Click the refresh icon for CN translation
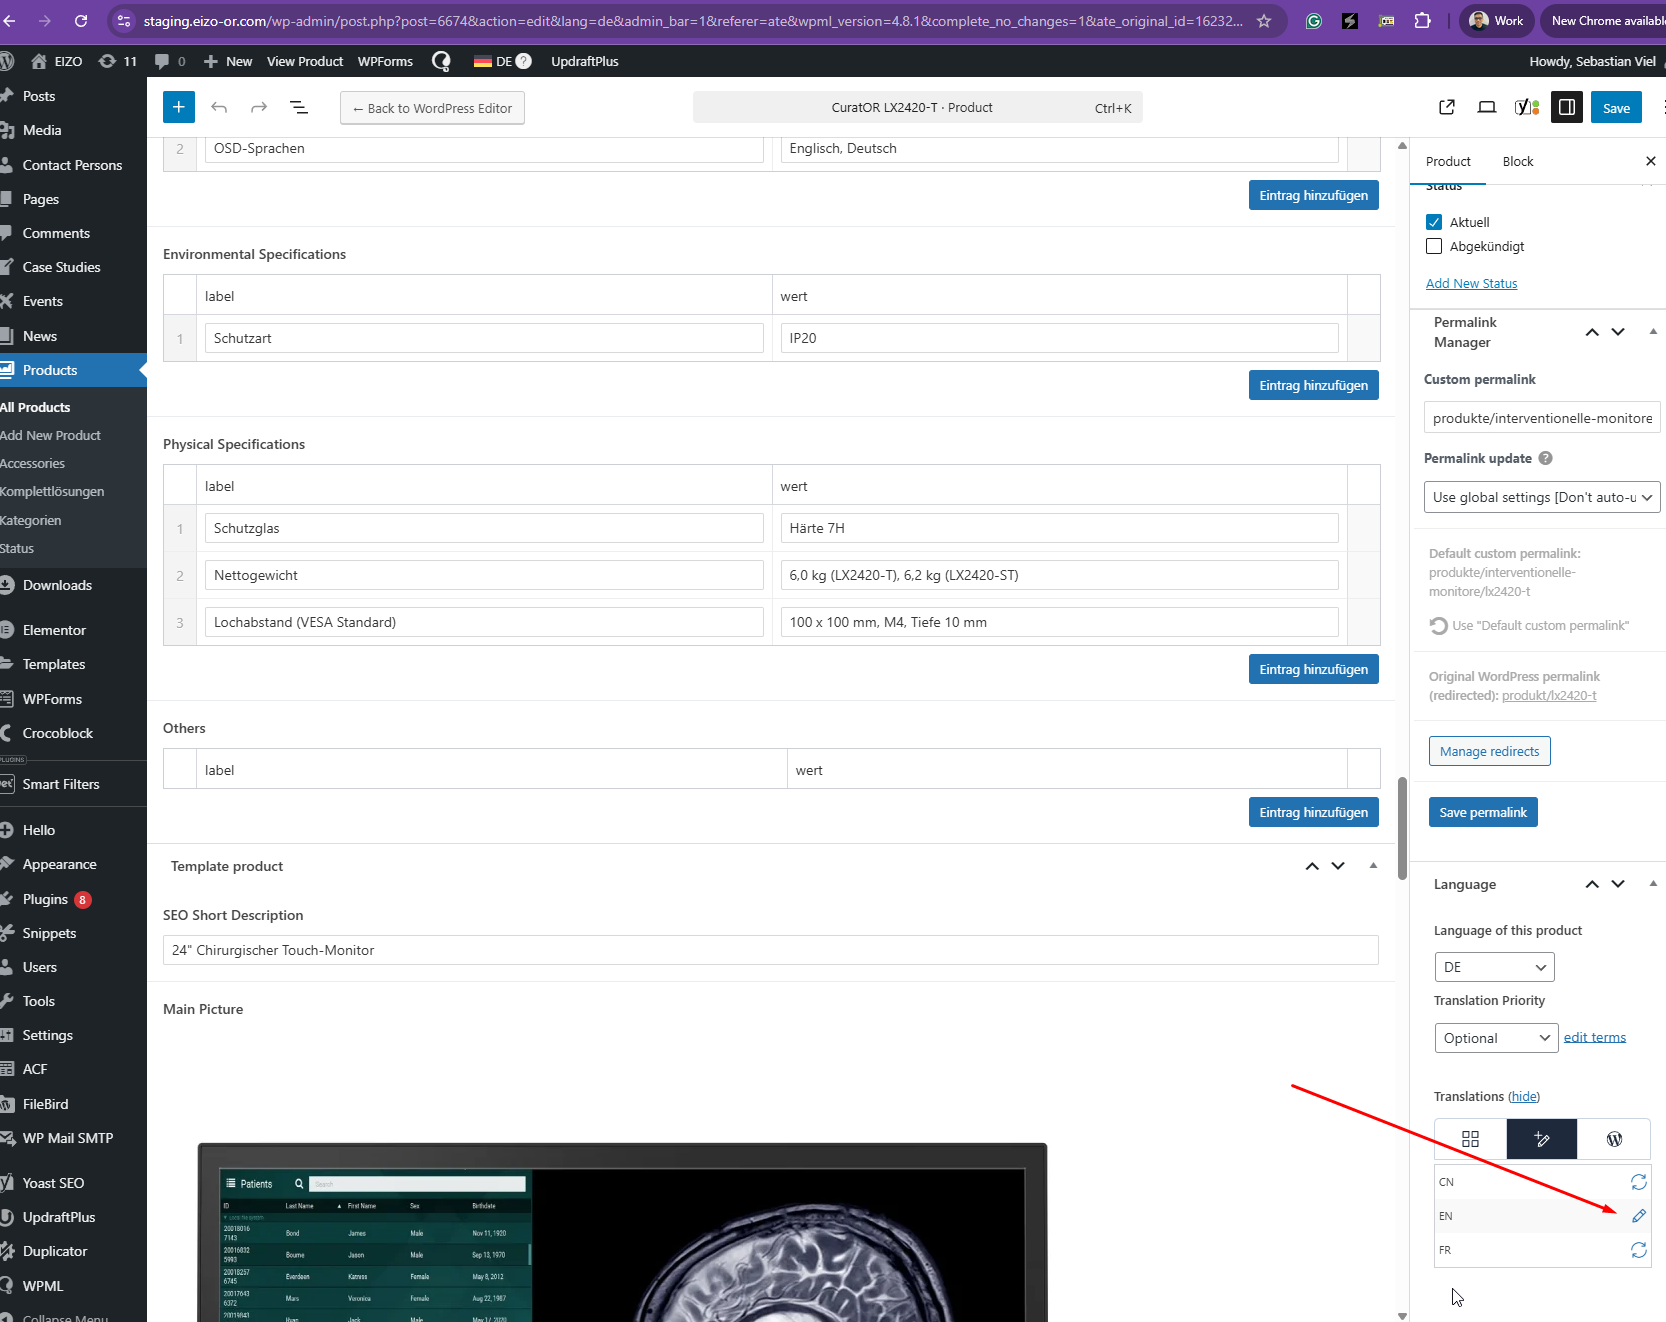 [1638, 1182]
